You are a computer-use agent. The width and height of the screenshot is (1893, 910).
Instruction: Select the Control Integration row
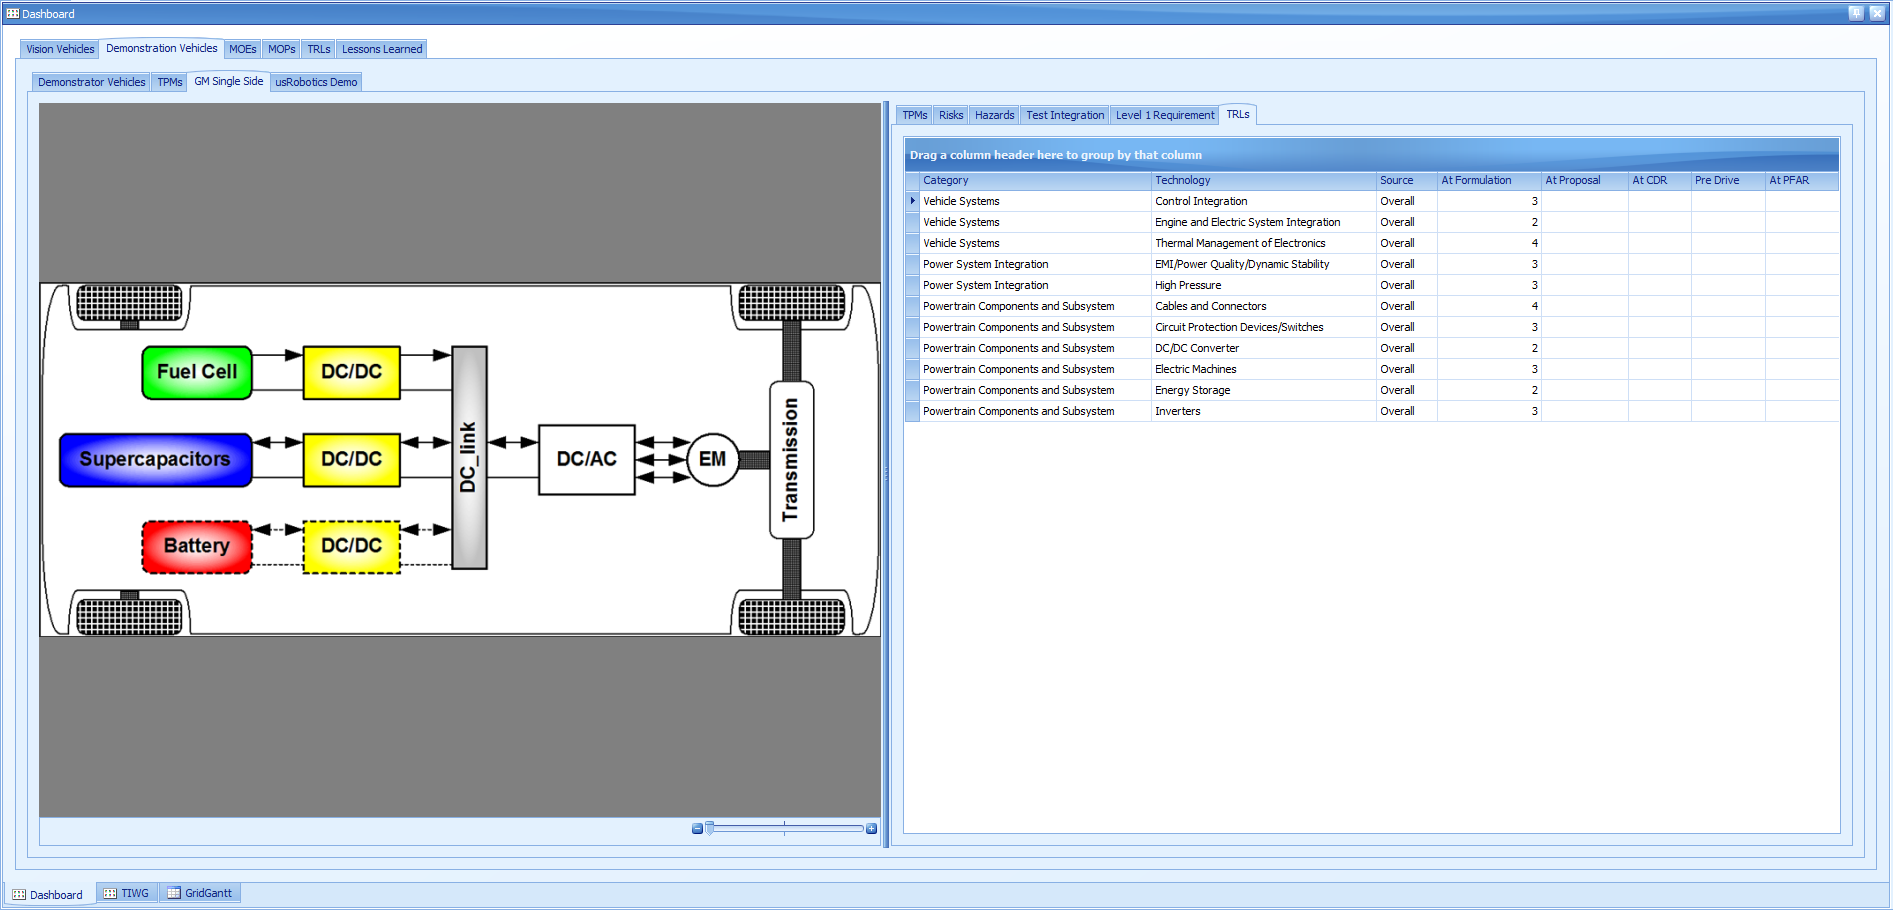tap(1372, 201)
